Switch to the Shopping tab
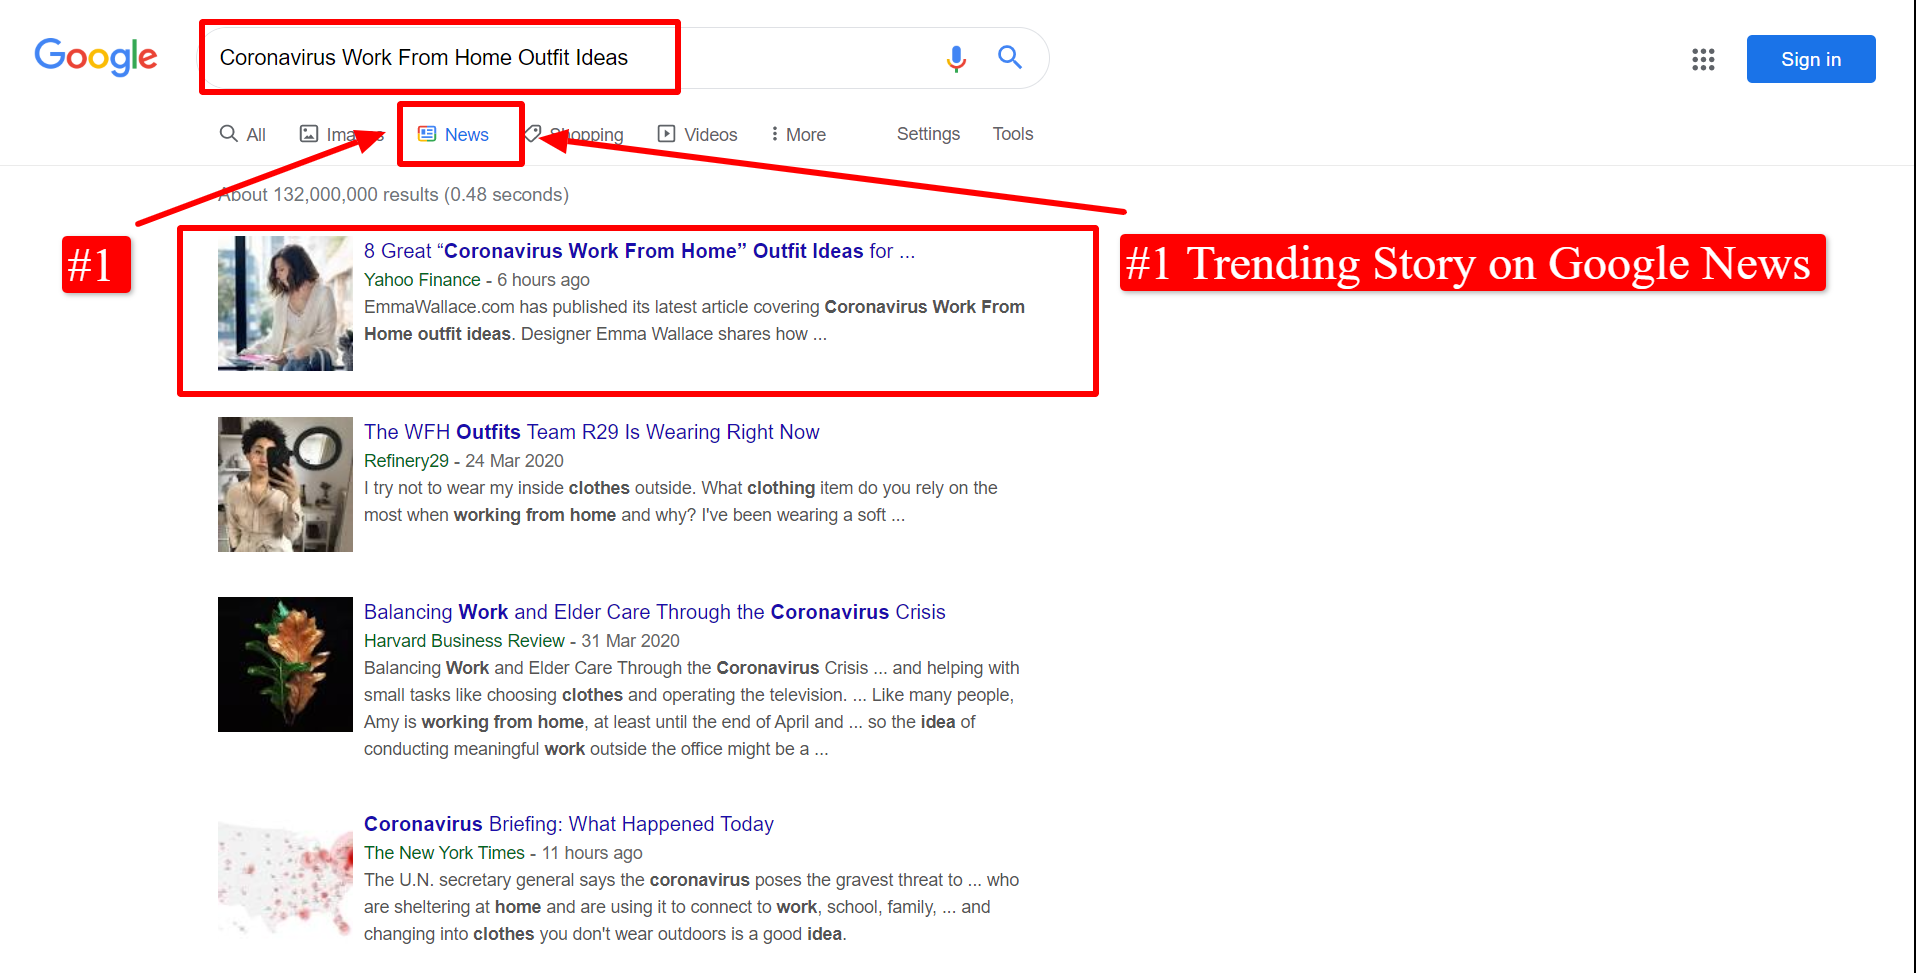The height and width of the screenshot is (973, 1916). click(x=574, y=134)
